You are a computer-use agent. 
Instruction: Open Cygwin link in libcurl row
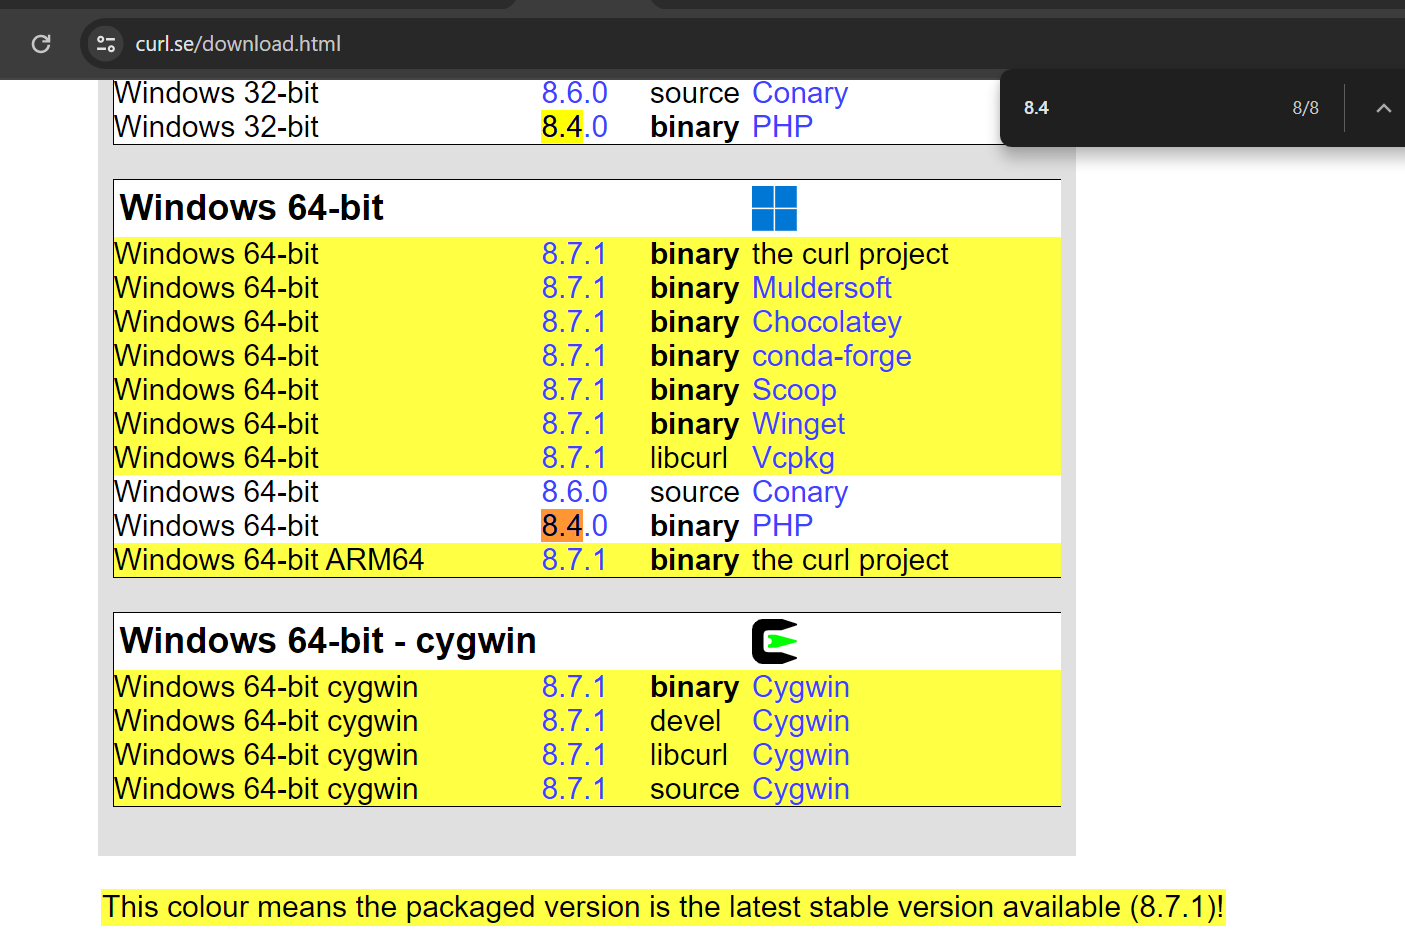801,755
